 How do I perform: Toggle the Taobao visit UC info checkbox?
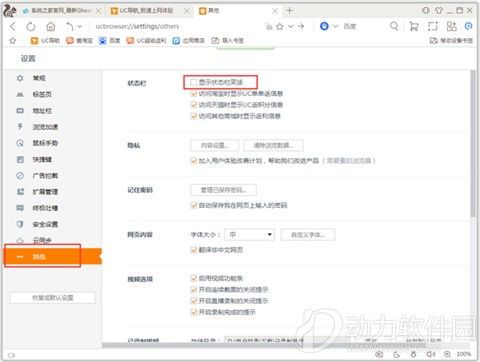tap(194, 94)
